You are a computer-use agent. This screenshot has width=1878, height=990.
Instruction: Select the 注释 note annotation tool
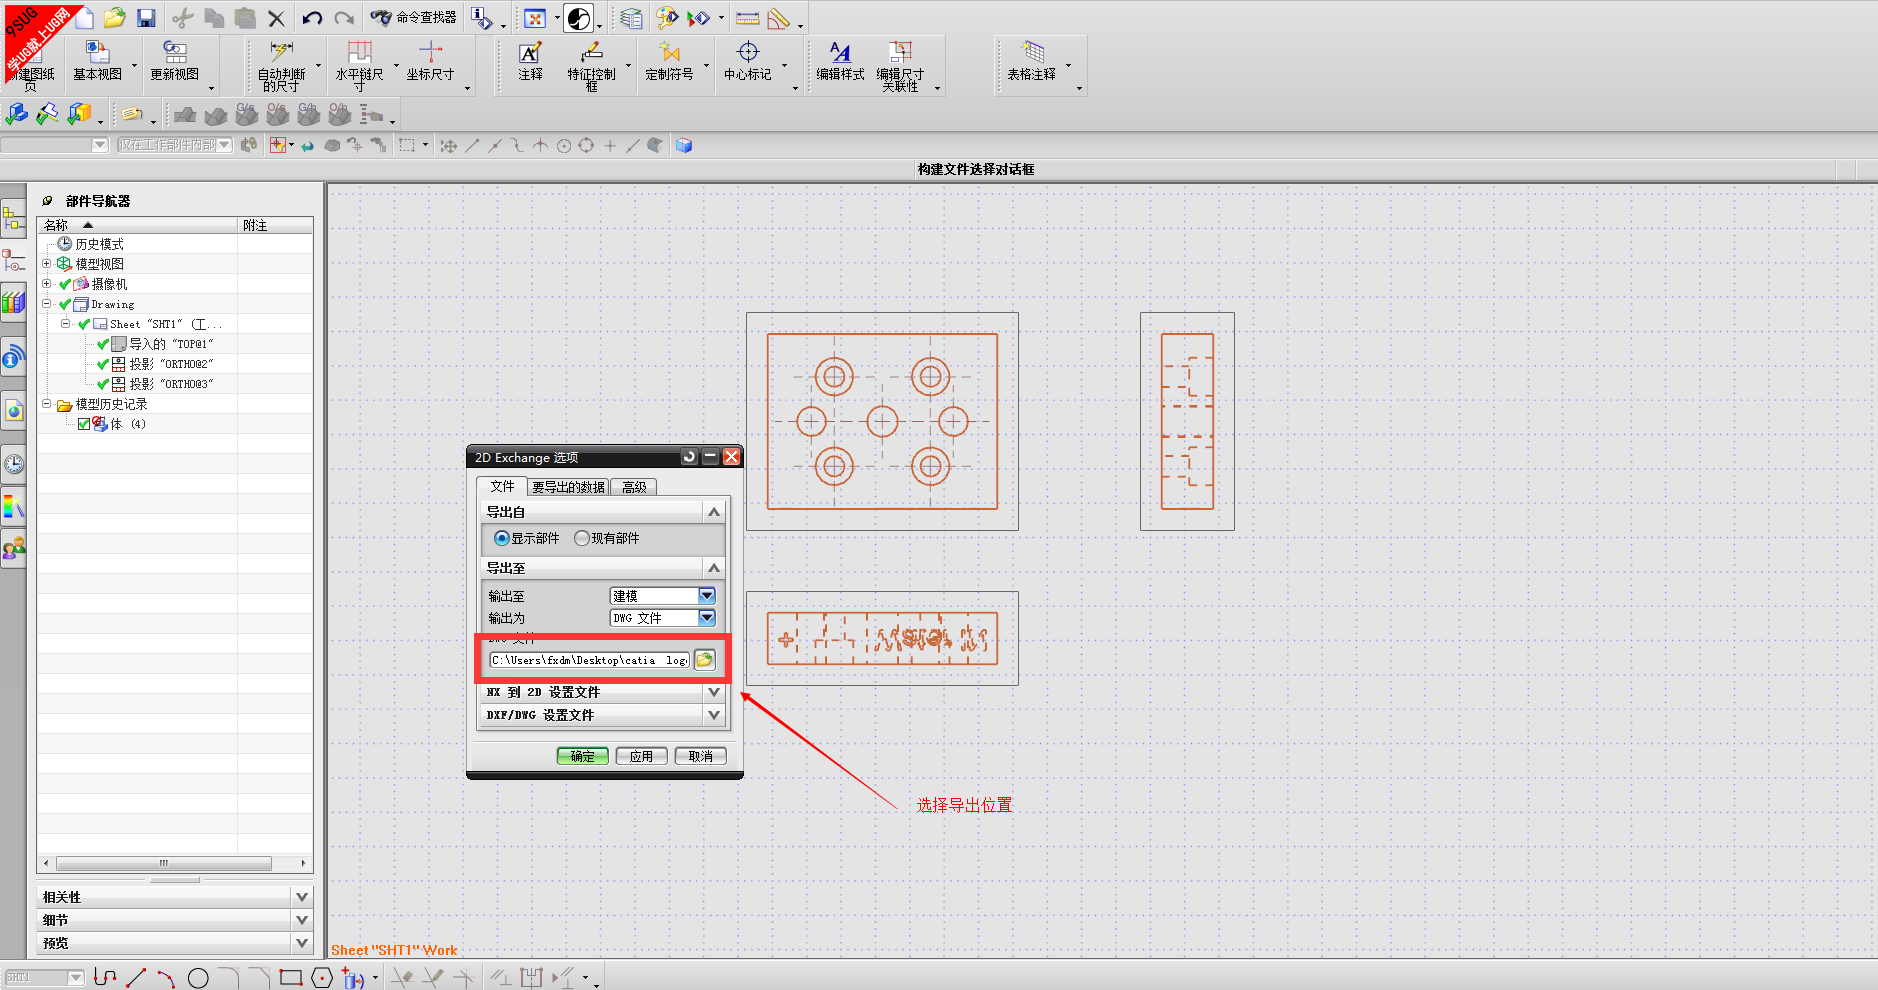pyautogui.click(x=530, y=62)
